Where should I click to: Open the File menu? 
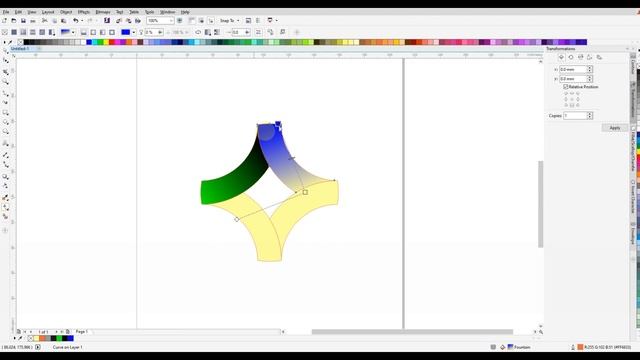(x=6, y=12)
